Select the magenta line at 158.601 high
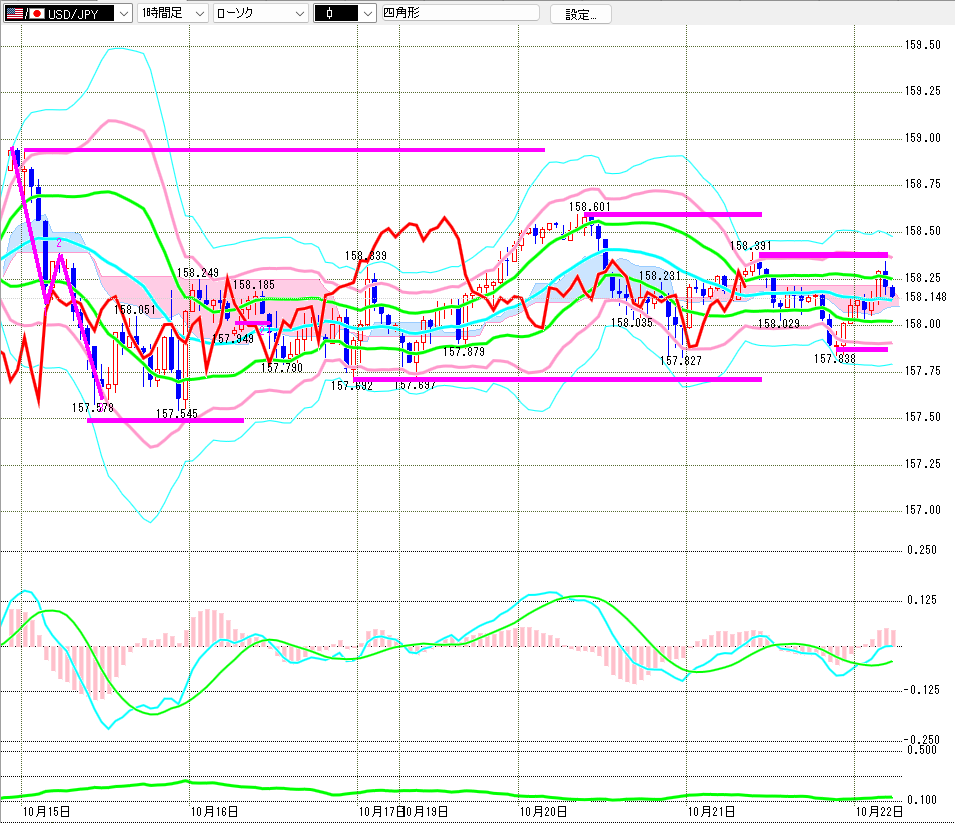Viewport: 955px width, 823px height. pos(672,214)
